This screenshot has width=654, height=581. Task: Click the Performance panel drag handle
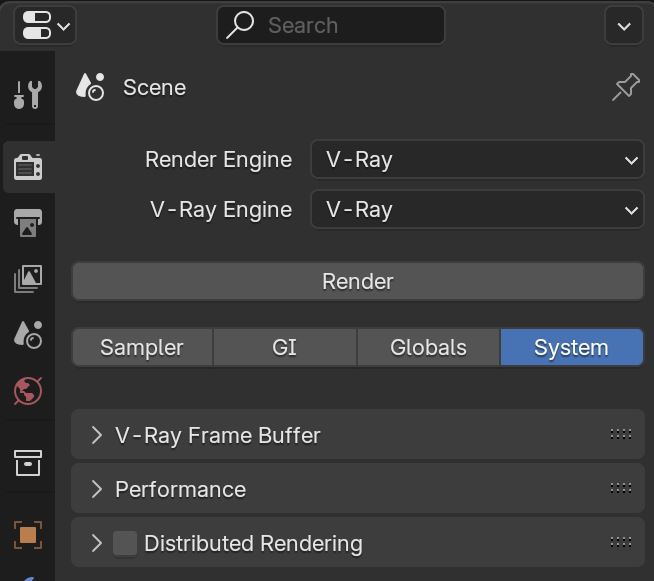[x=621, y=488]
